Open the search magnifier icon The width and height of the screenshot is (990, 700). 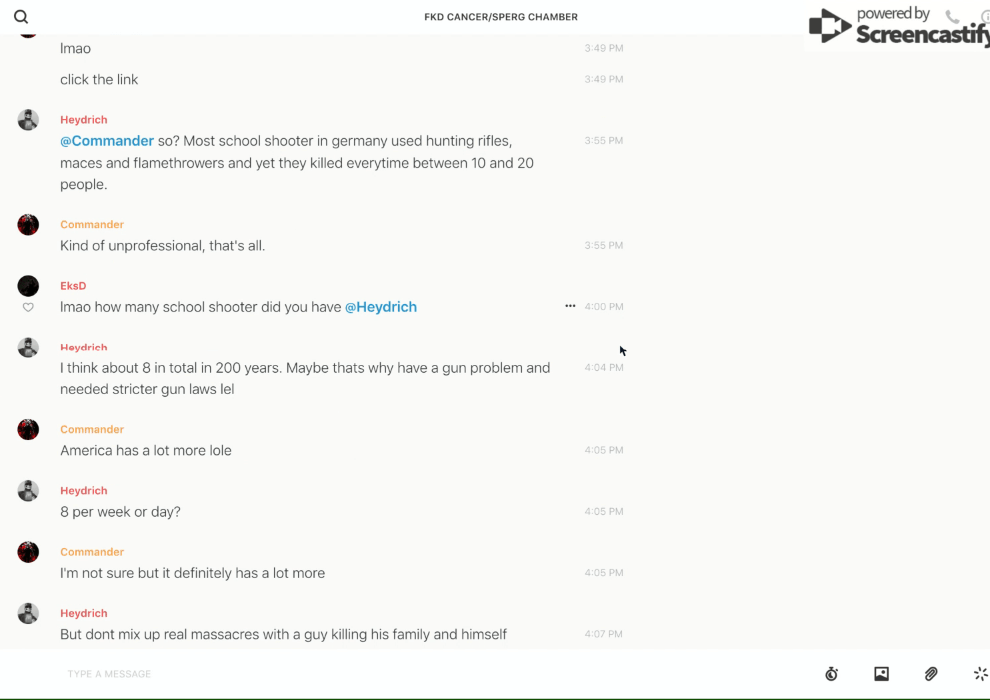pyautogui.click(x=21, y=17)
